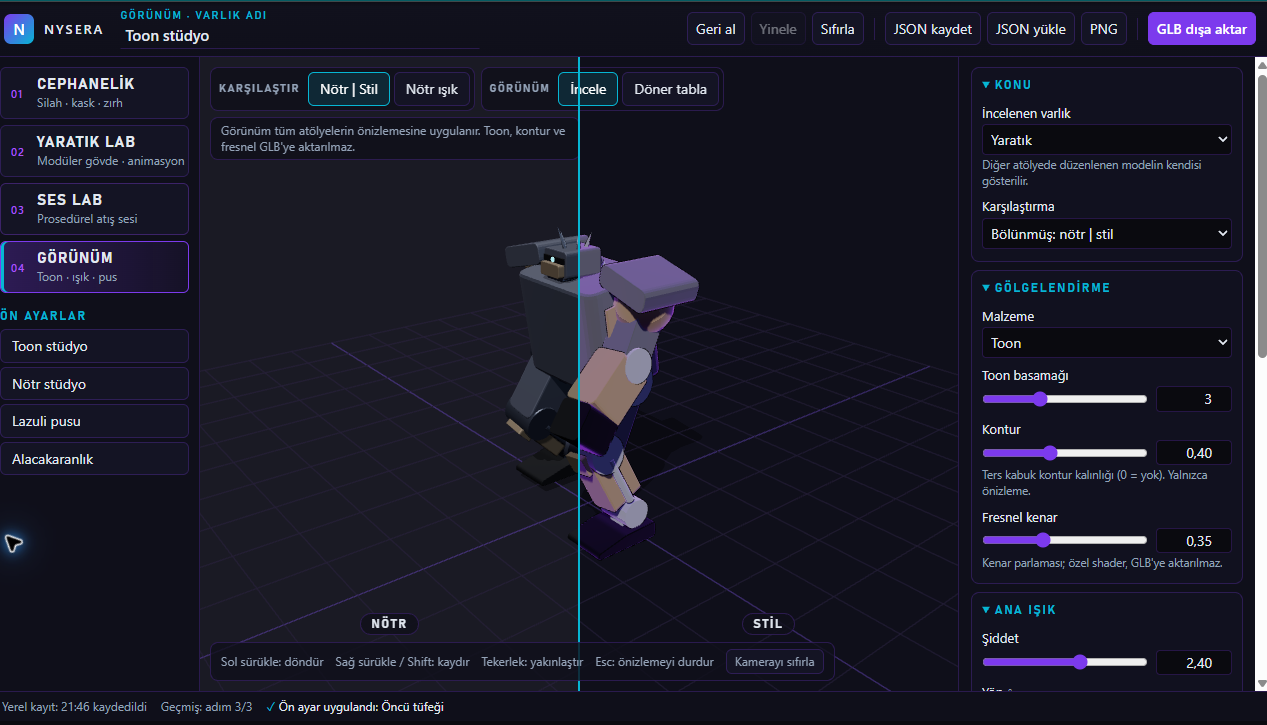Click the Nysera "N" logo icon
This screenshot has height=725, width=1267.
19,29
